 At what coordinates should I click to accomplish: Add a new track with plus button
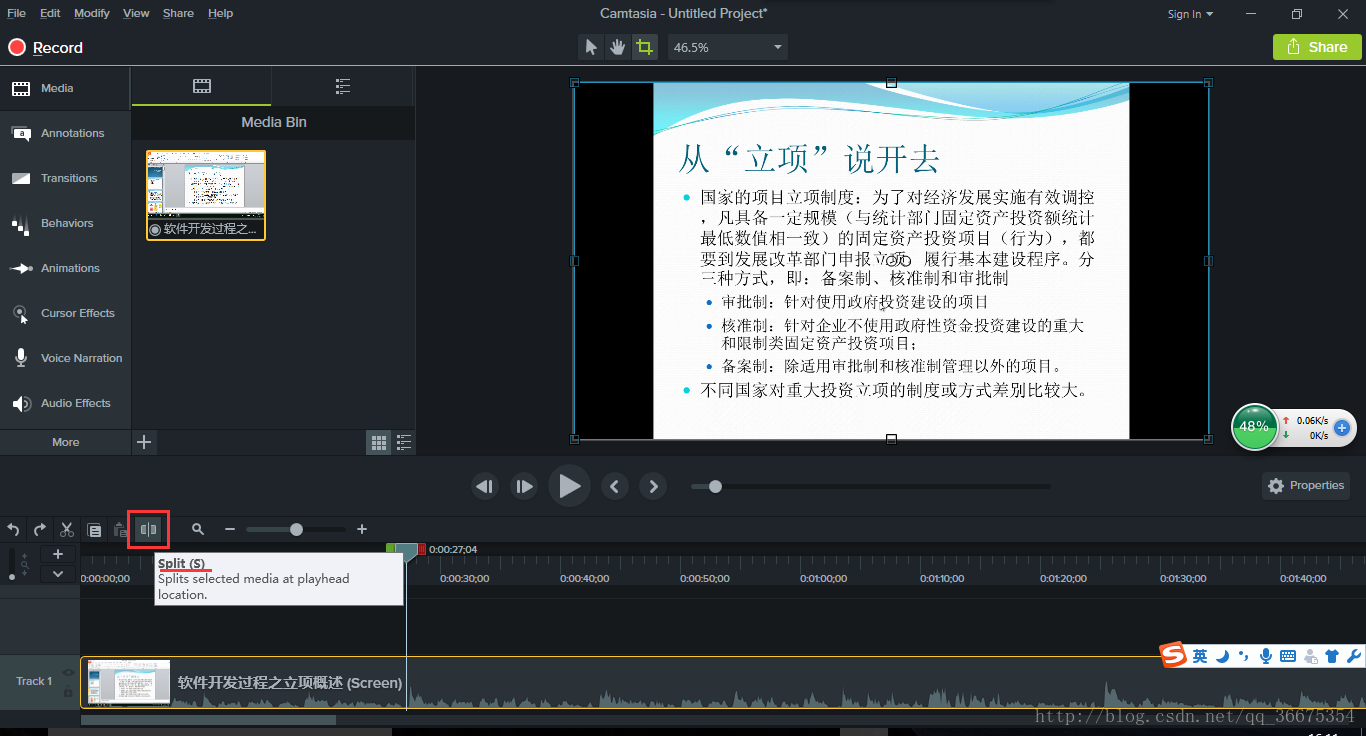pos(58,554)
